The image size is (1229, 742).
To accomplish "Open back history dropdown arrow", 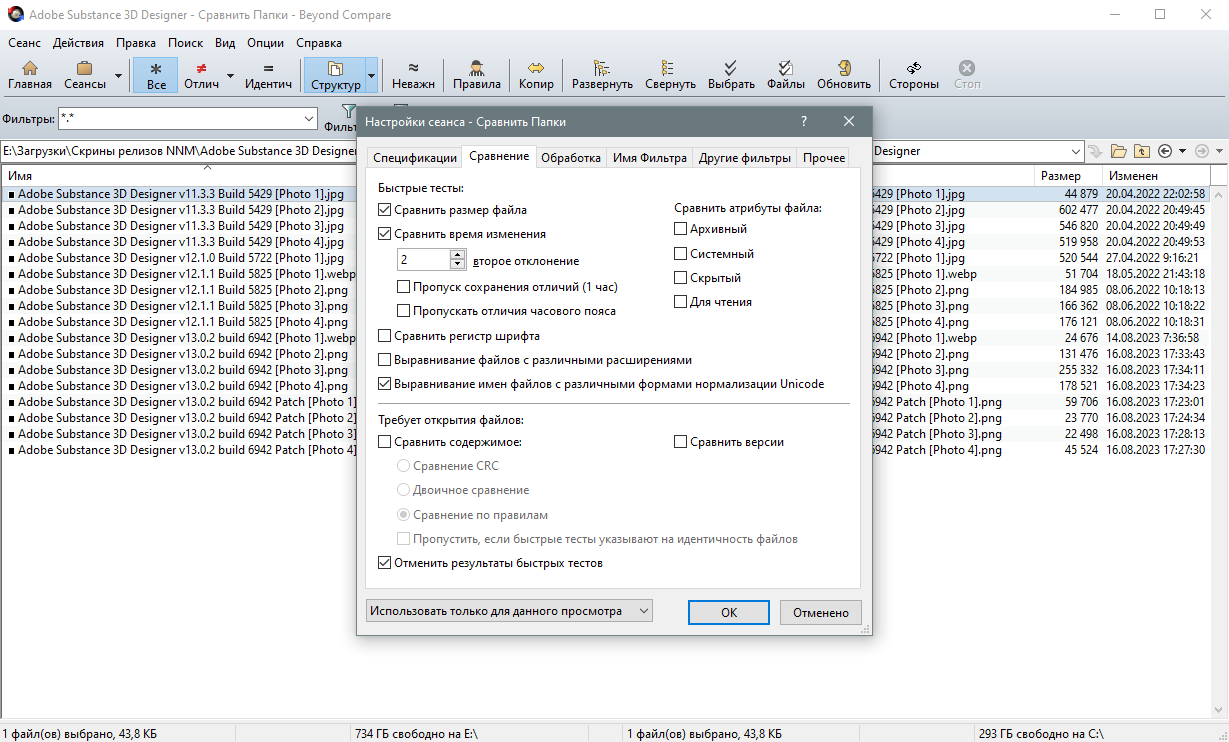I will click(x=1182, y=151).
